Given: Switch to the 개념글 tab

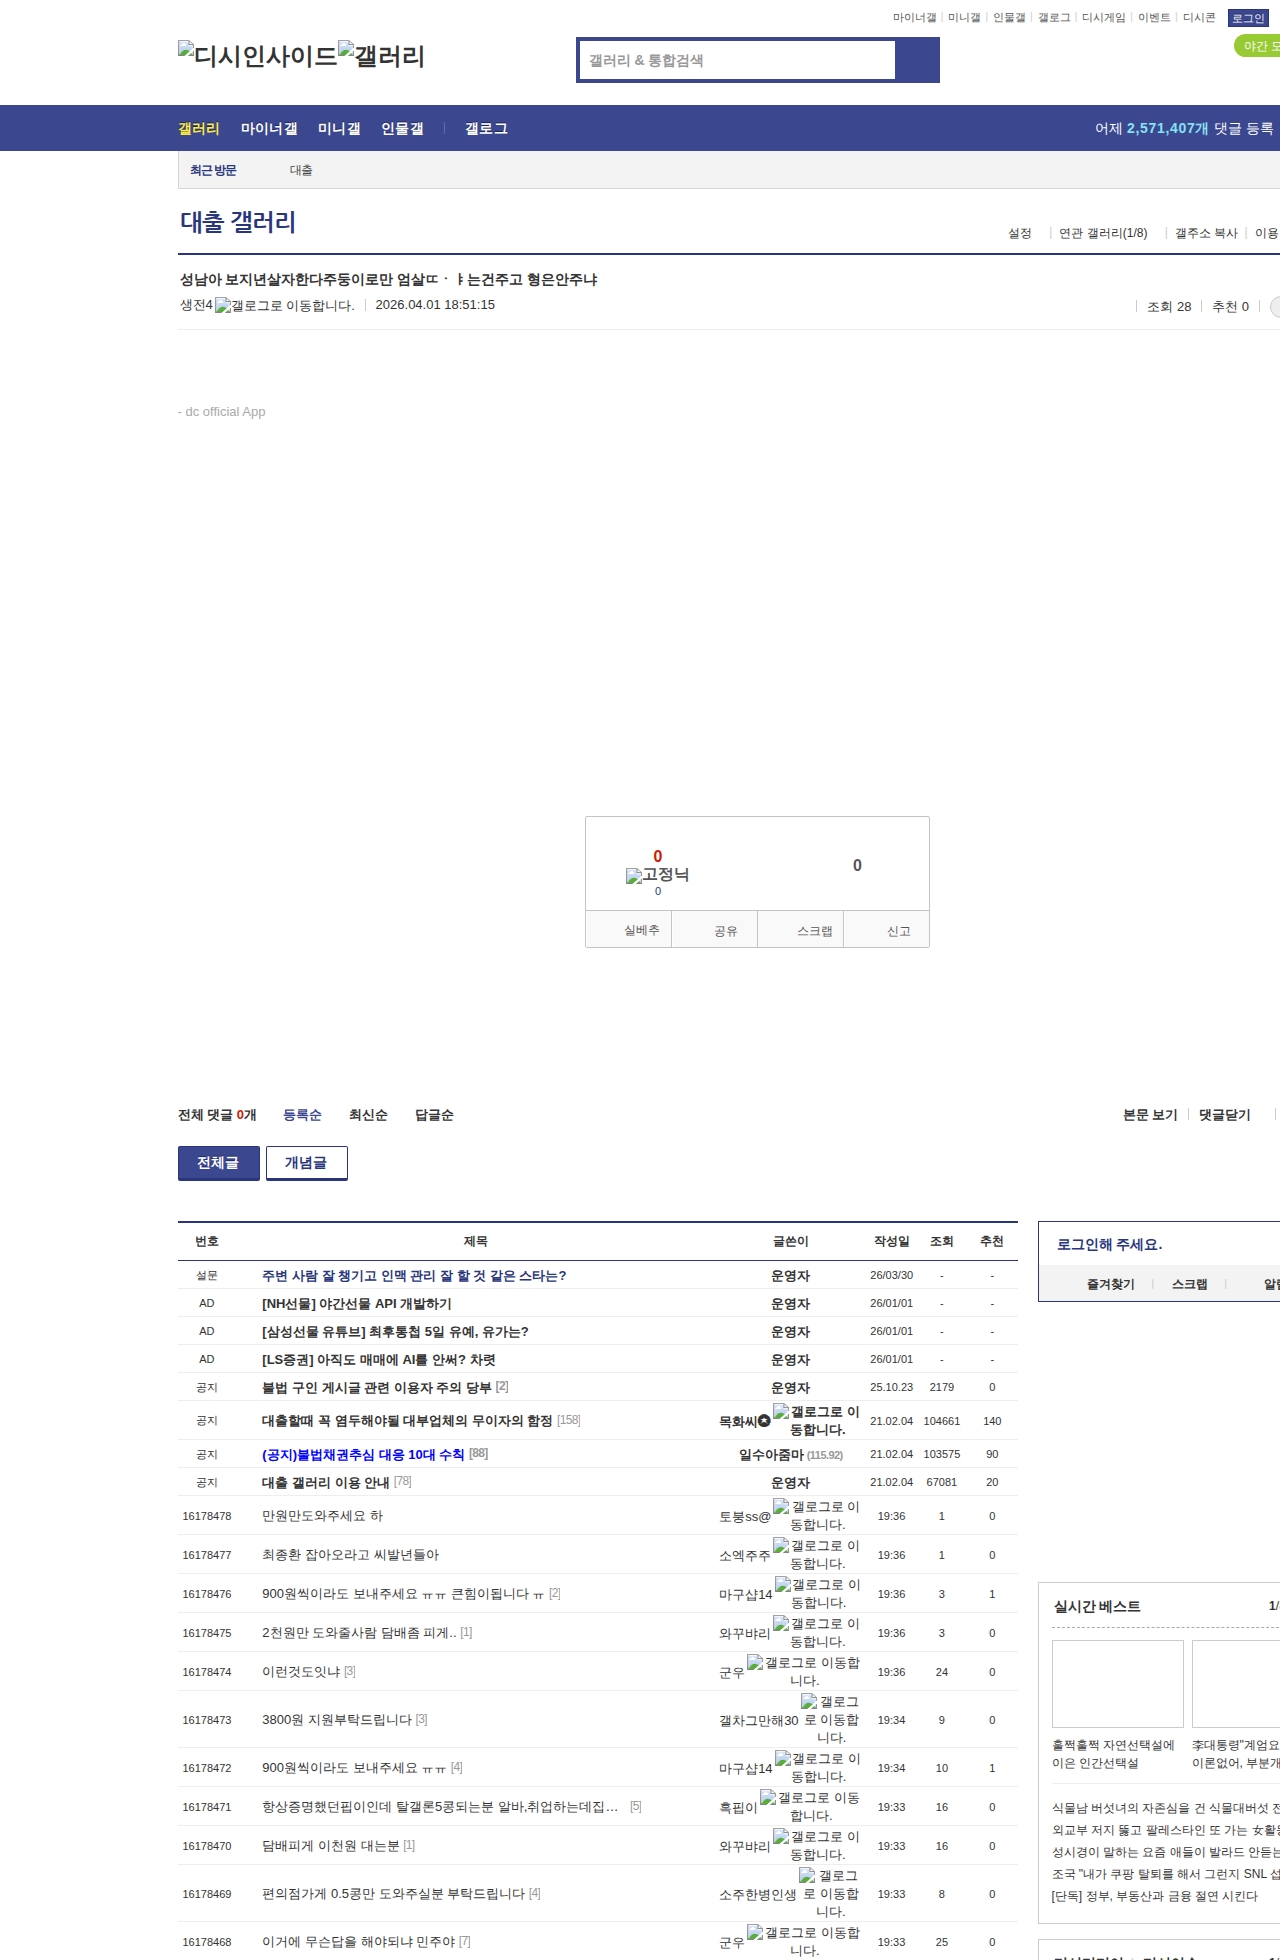Looking at the screenshot, I should [x=307, y=1163].
